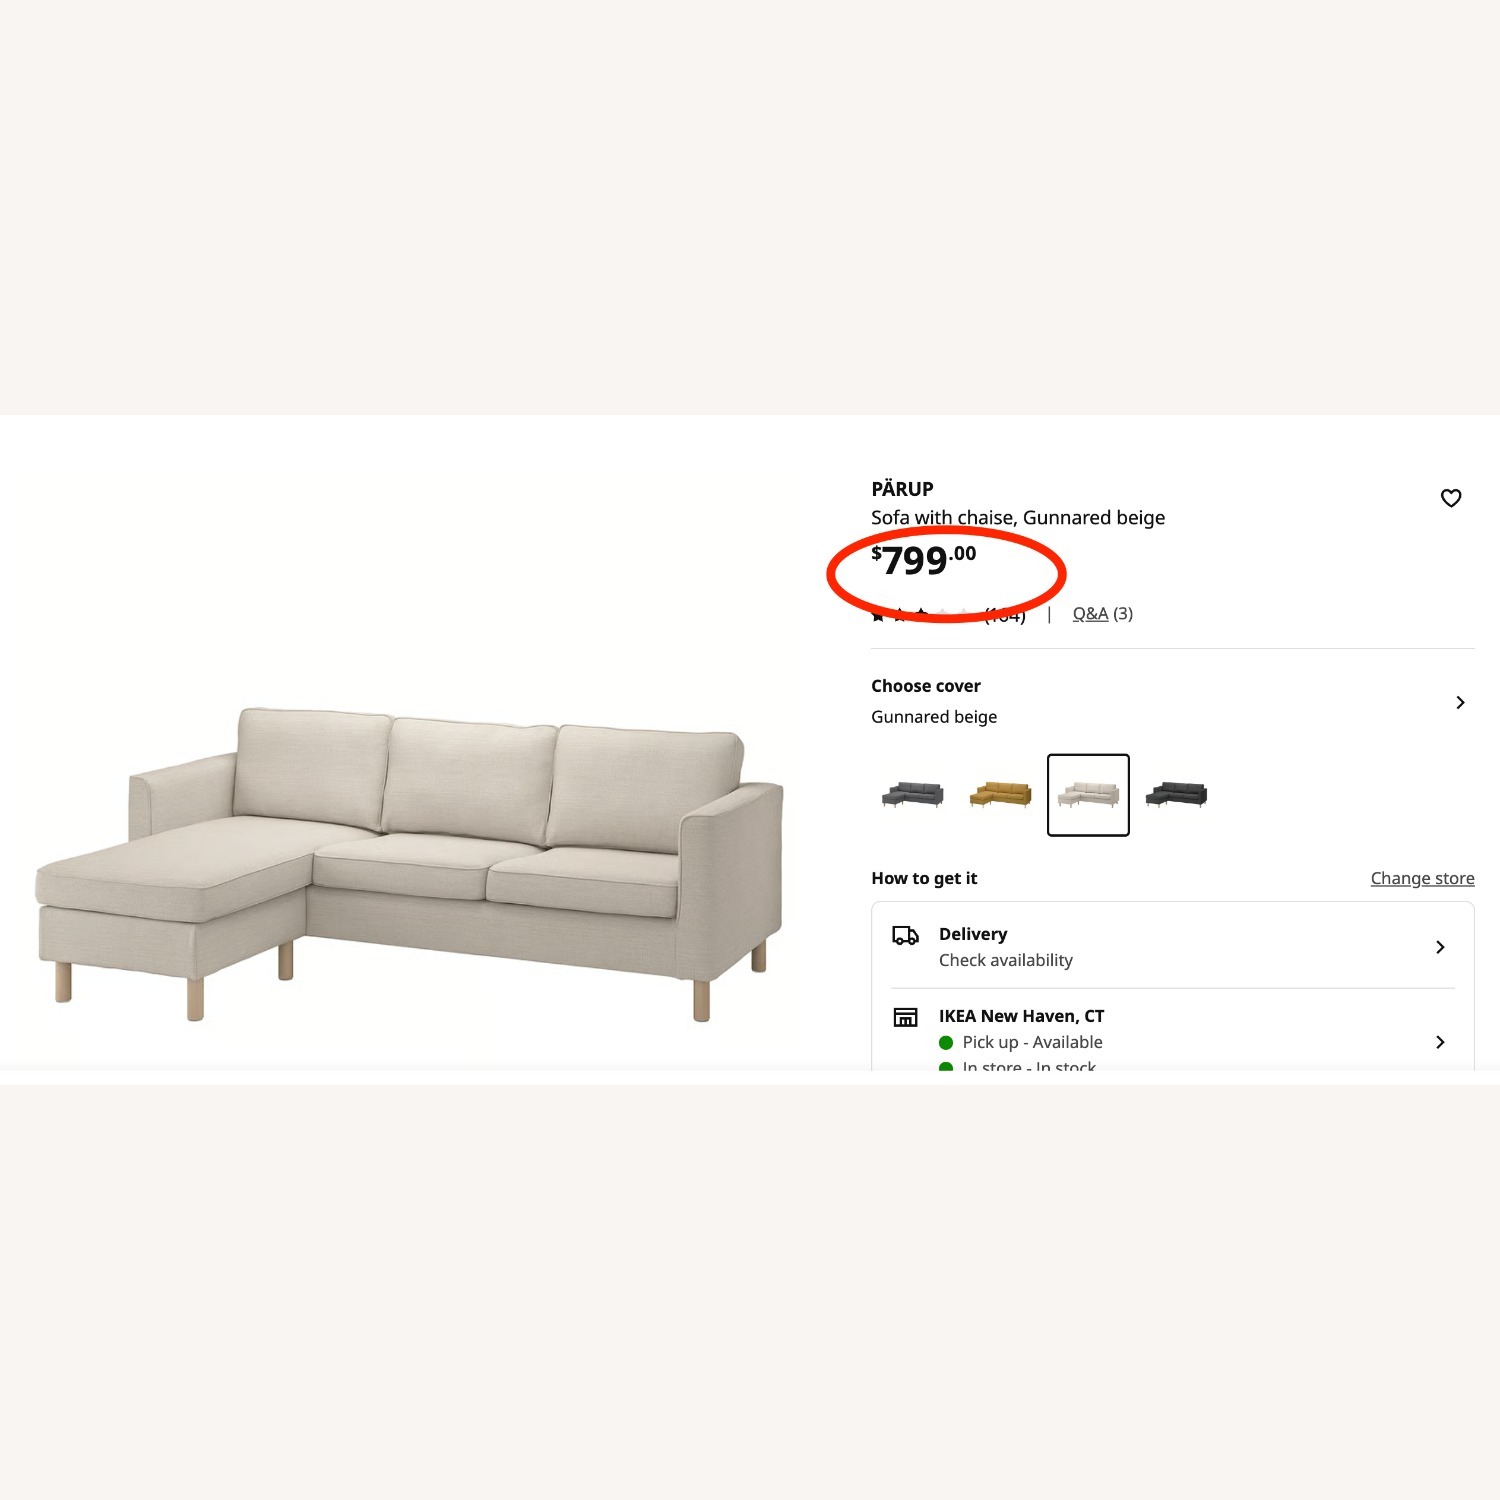The image size is (1500, 1500).
Task: Select the Gunnared beige cover swatch
Action: pyautogui.click(x=1088, y=795)
